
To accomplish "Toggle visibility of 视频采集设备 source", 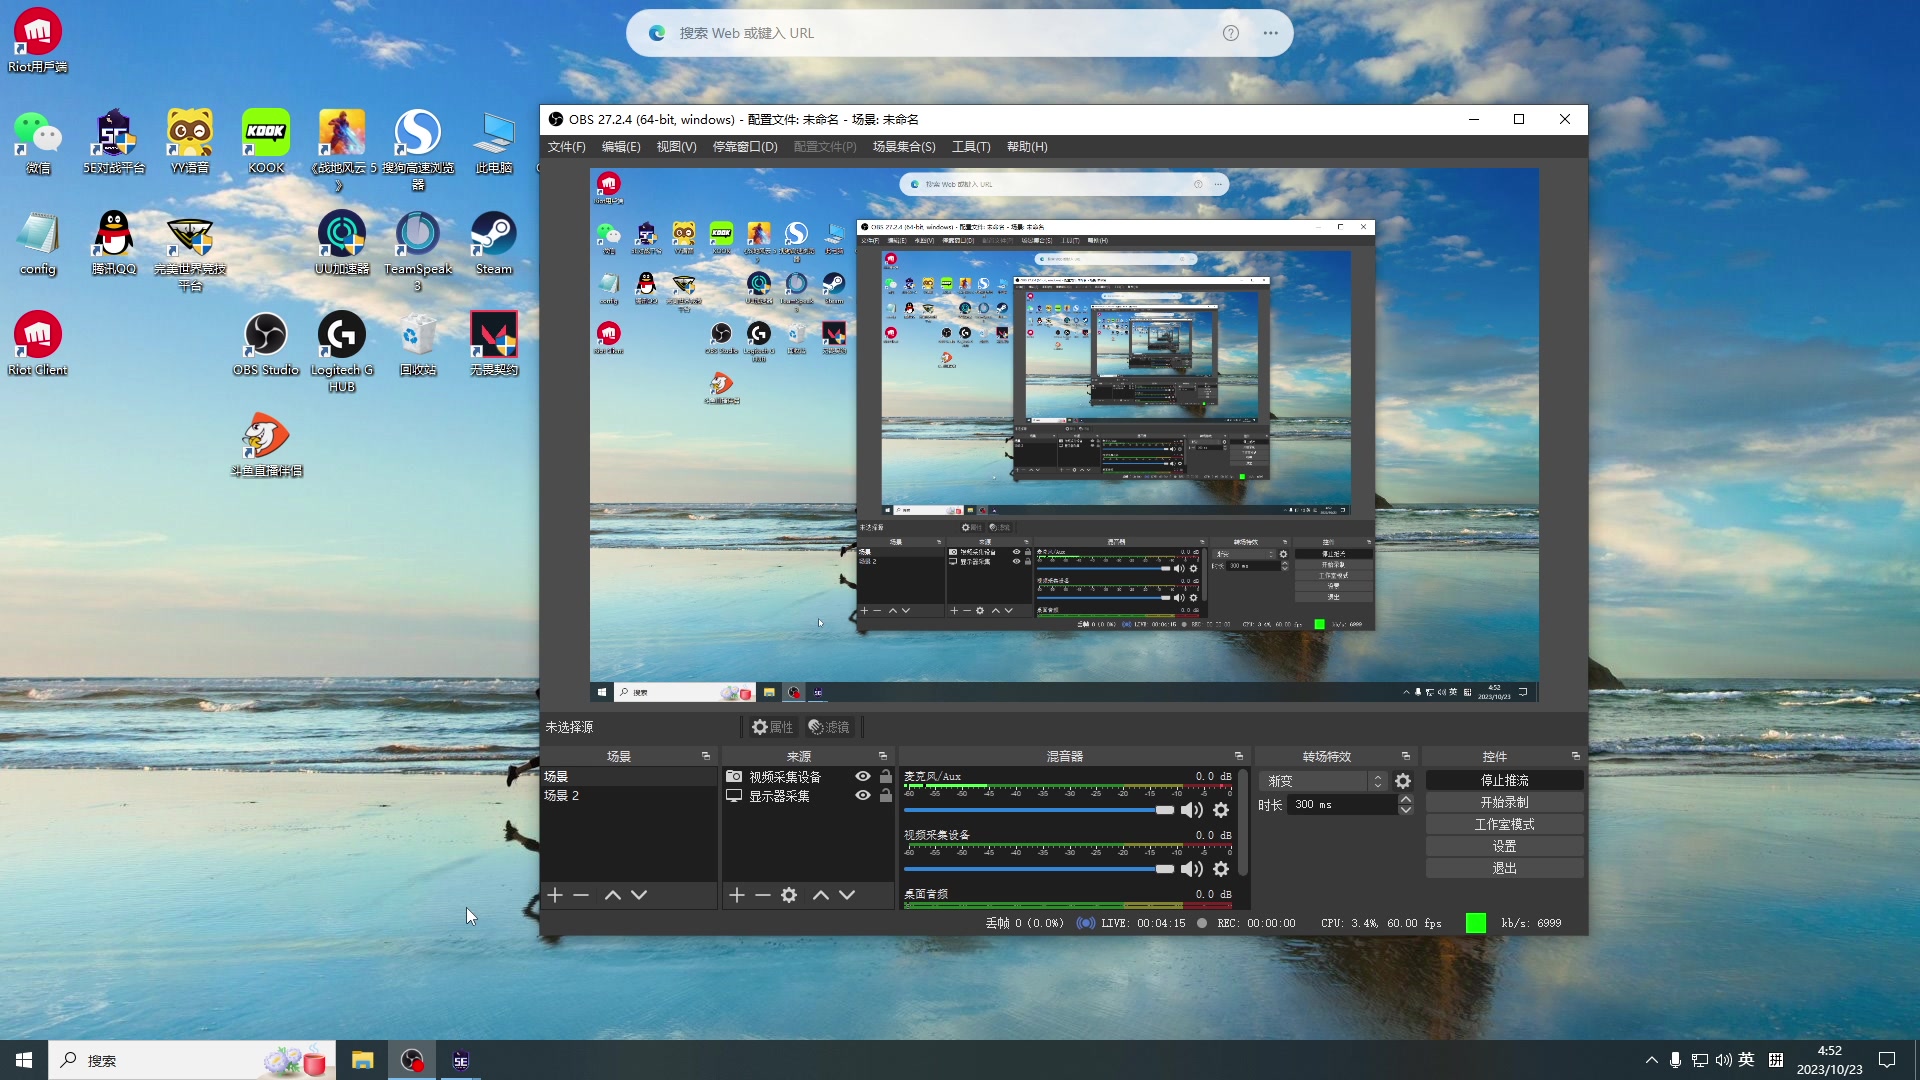I will 862,777.
